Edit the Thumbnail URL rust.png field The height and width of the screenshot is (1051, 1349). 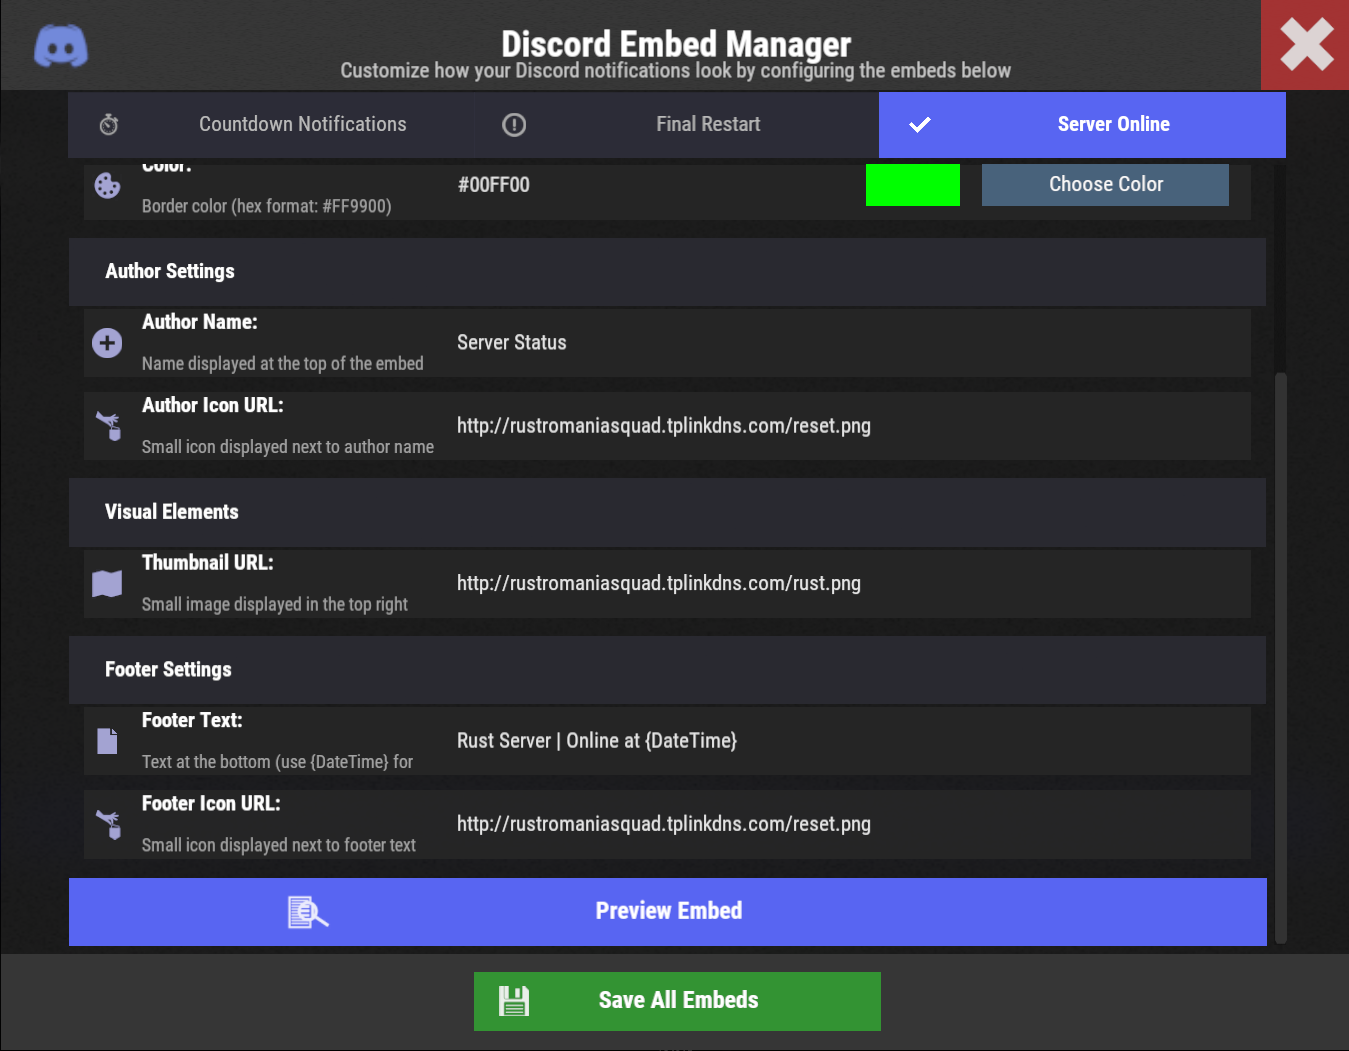tap(850, 584)
